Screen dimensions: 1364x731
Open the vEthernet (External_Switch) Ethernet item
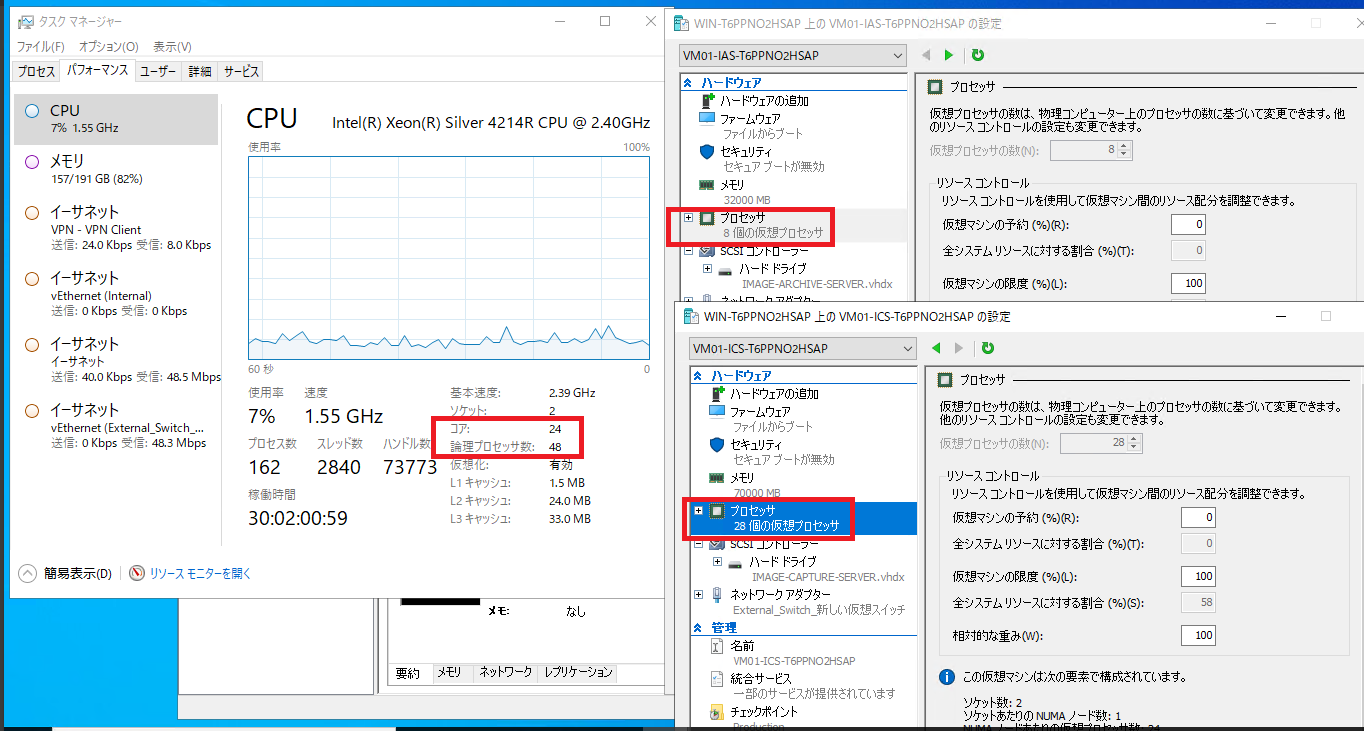pyautogui.click(x=117, y=426)
